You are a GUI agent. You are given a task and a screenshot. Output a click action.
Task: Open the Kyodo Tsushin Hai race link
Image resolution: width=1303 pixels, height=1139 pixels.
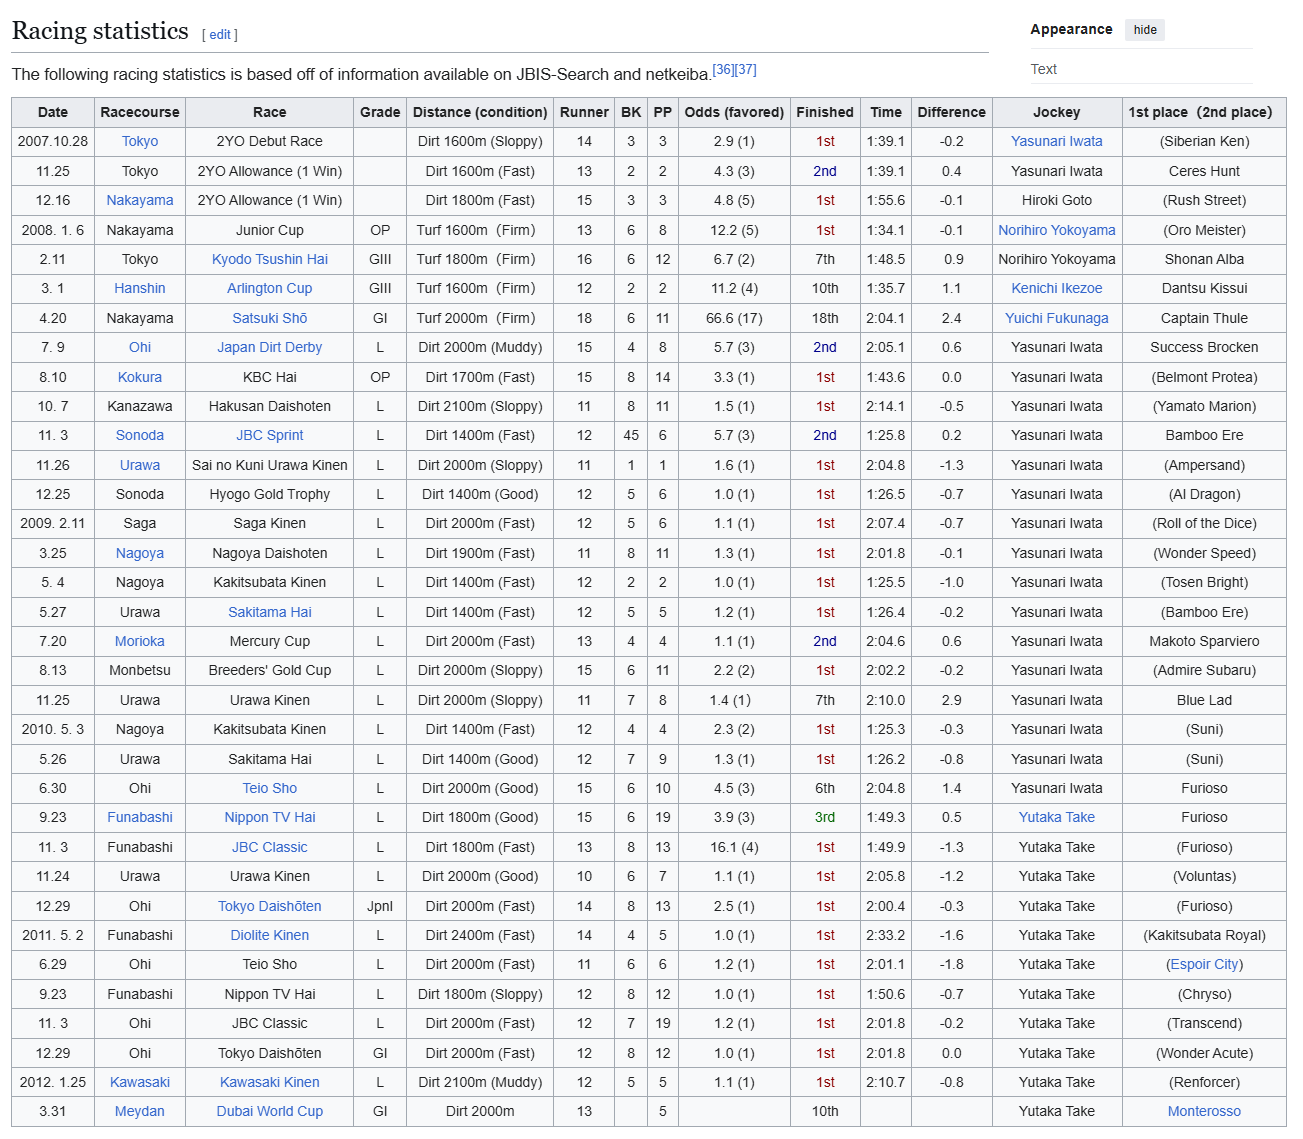(x=270, y=260)
